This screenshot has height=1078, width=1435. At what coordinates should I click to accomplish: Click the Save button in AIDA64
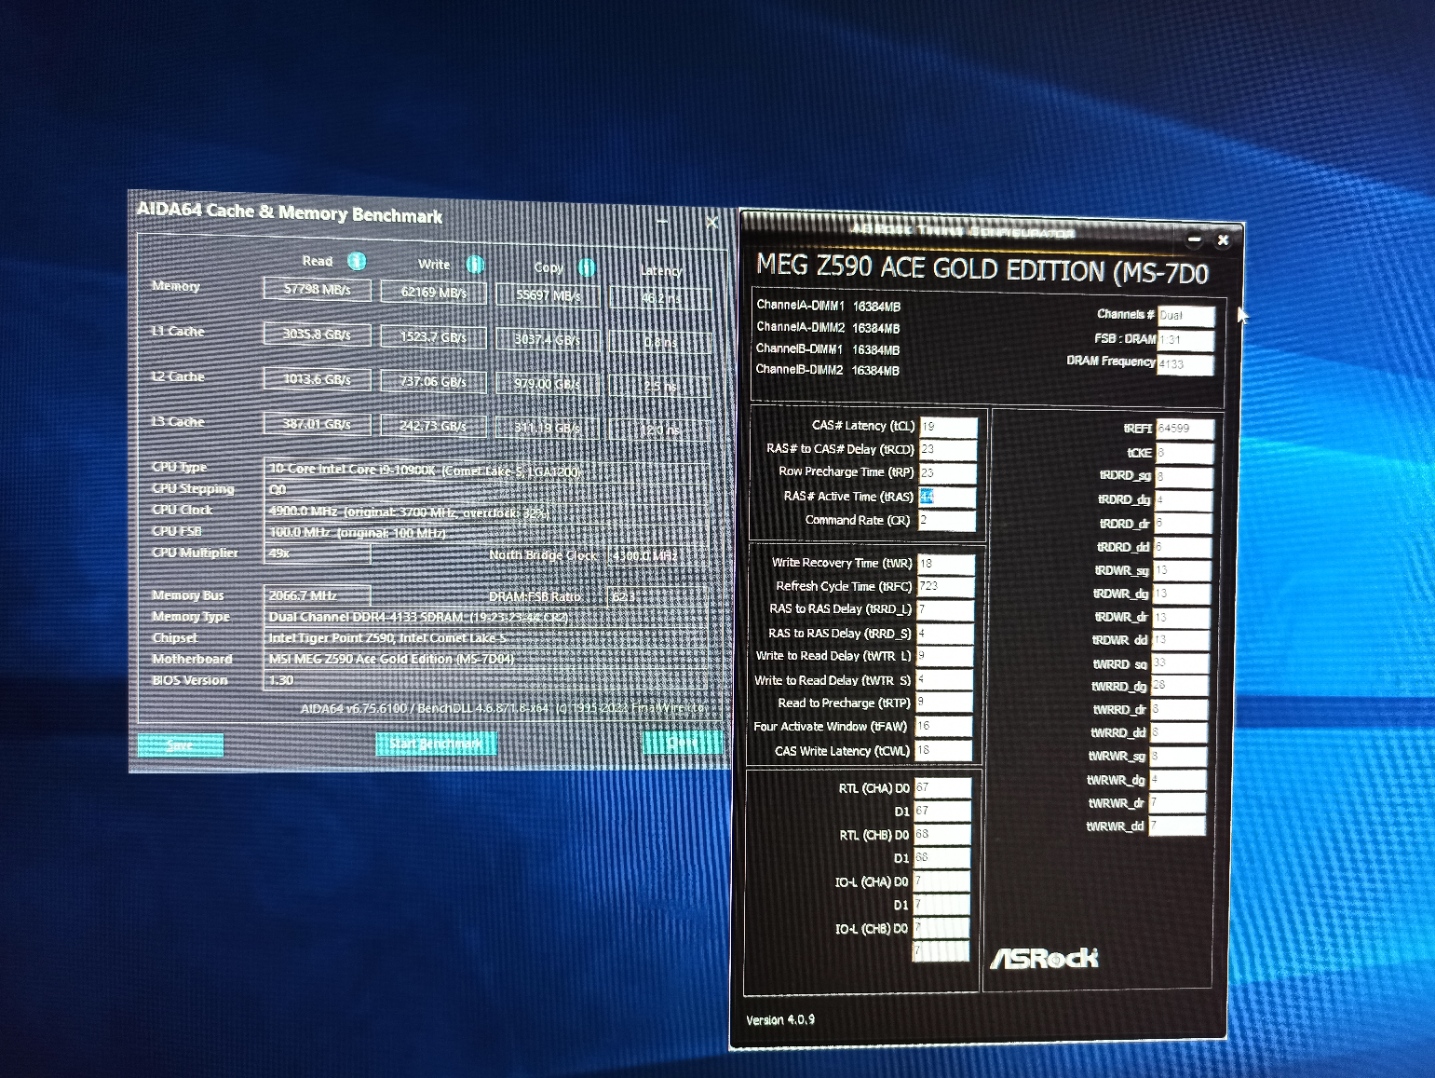point(180,745)
